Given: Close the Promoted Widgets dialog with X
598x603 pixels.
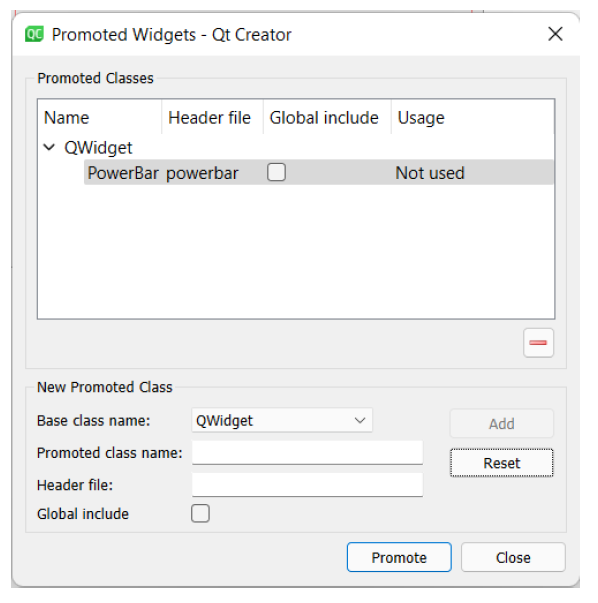Looking at the screenshot, I should click(555, 34).
